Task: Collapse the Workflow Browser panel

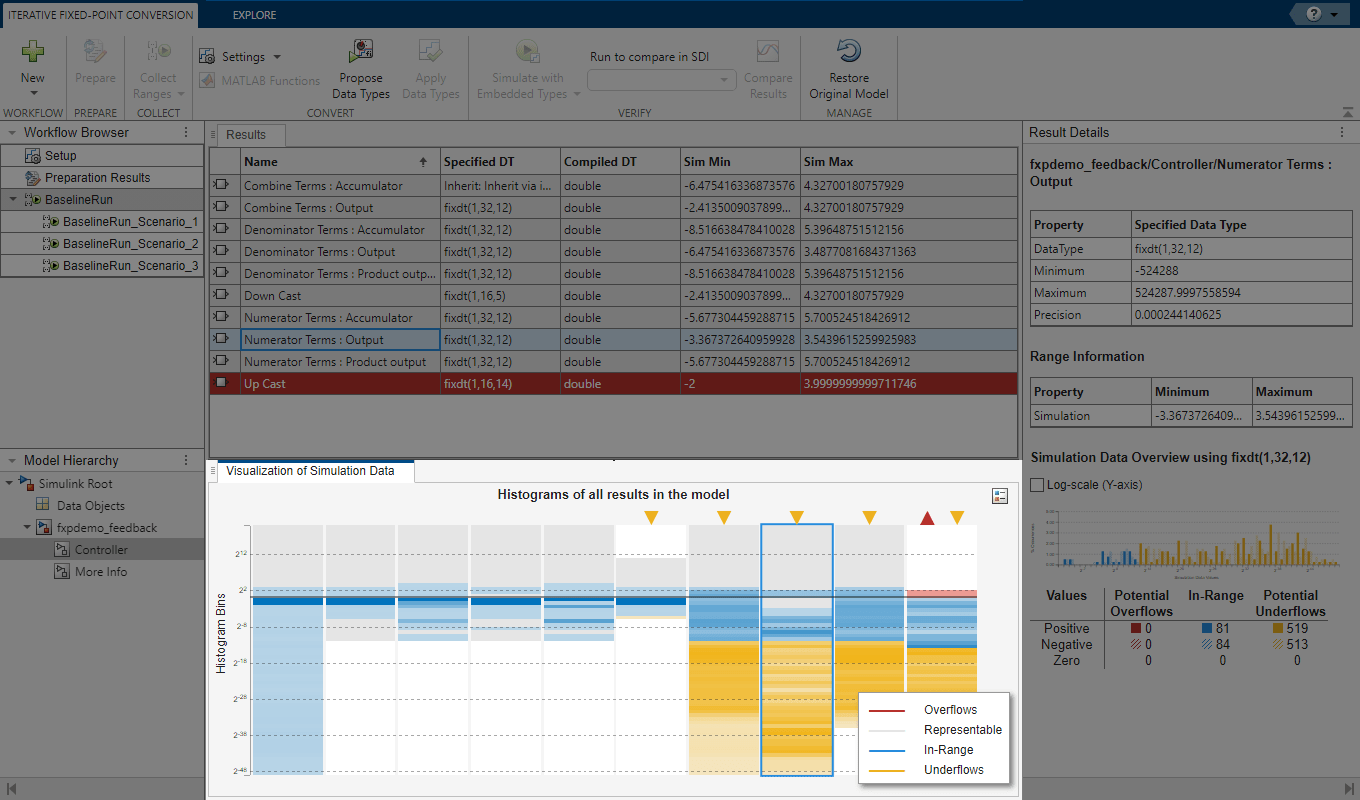Action: pos(12,132)
